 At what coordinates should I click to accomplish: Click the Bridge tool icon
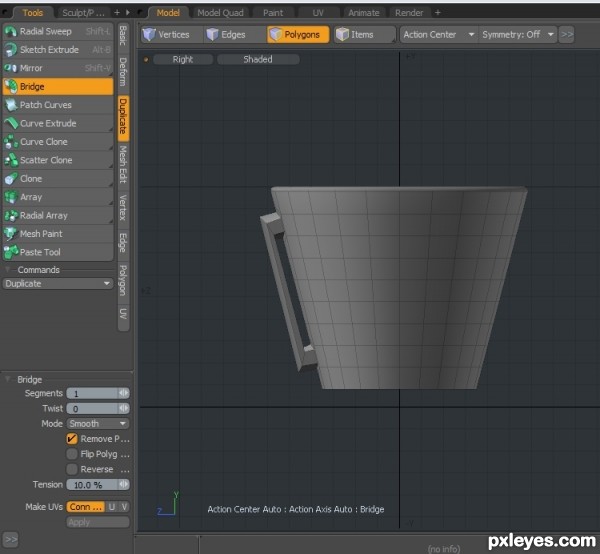tap(11, 86)
